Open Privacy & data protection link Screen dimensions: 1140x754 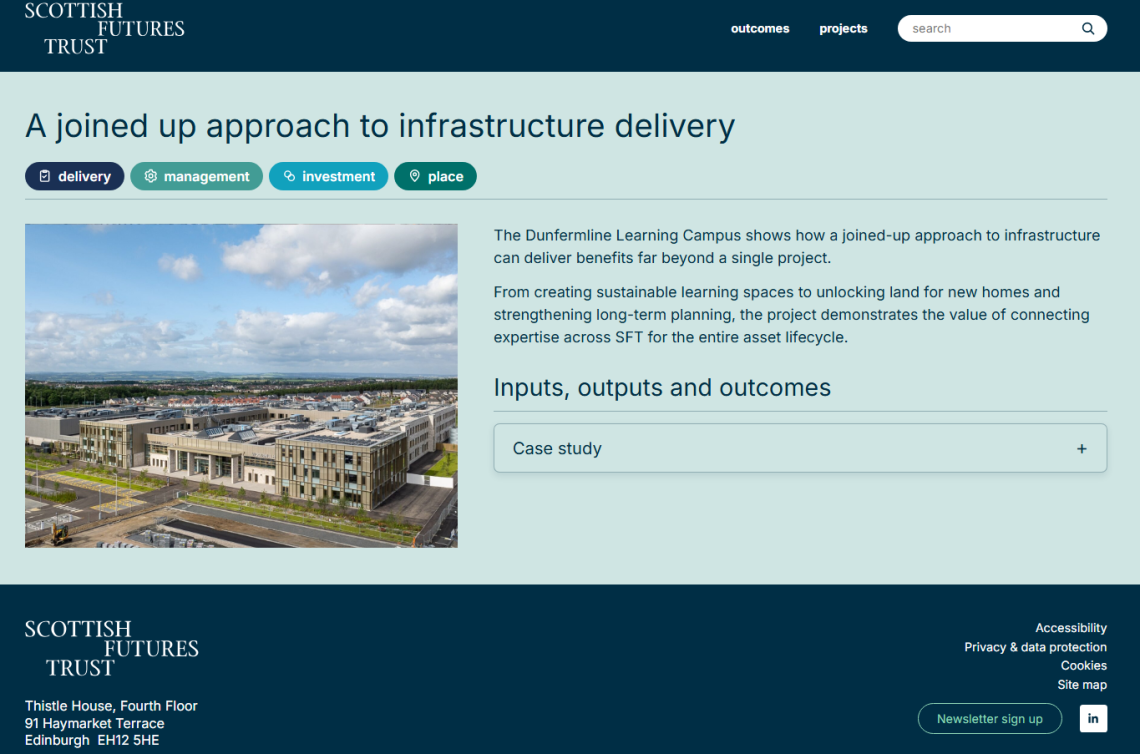pyautogui.click(x=1035, y=647)
